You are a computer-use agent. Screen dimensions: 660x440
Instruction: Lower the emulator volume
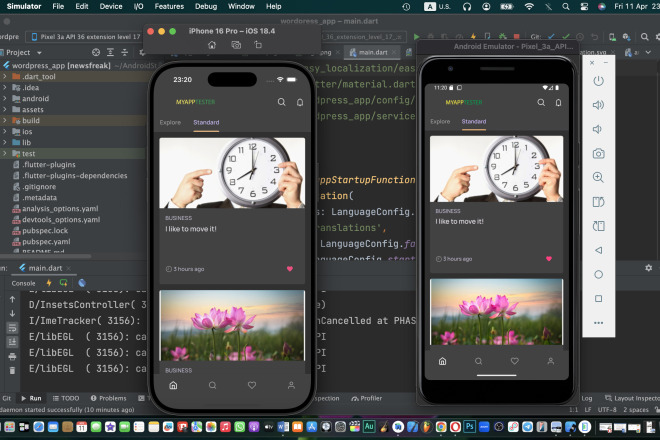tap(597, 129)
